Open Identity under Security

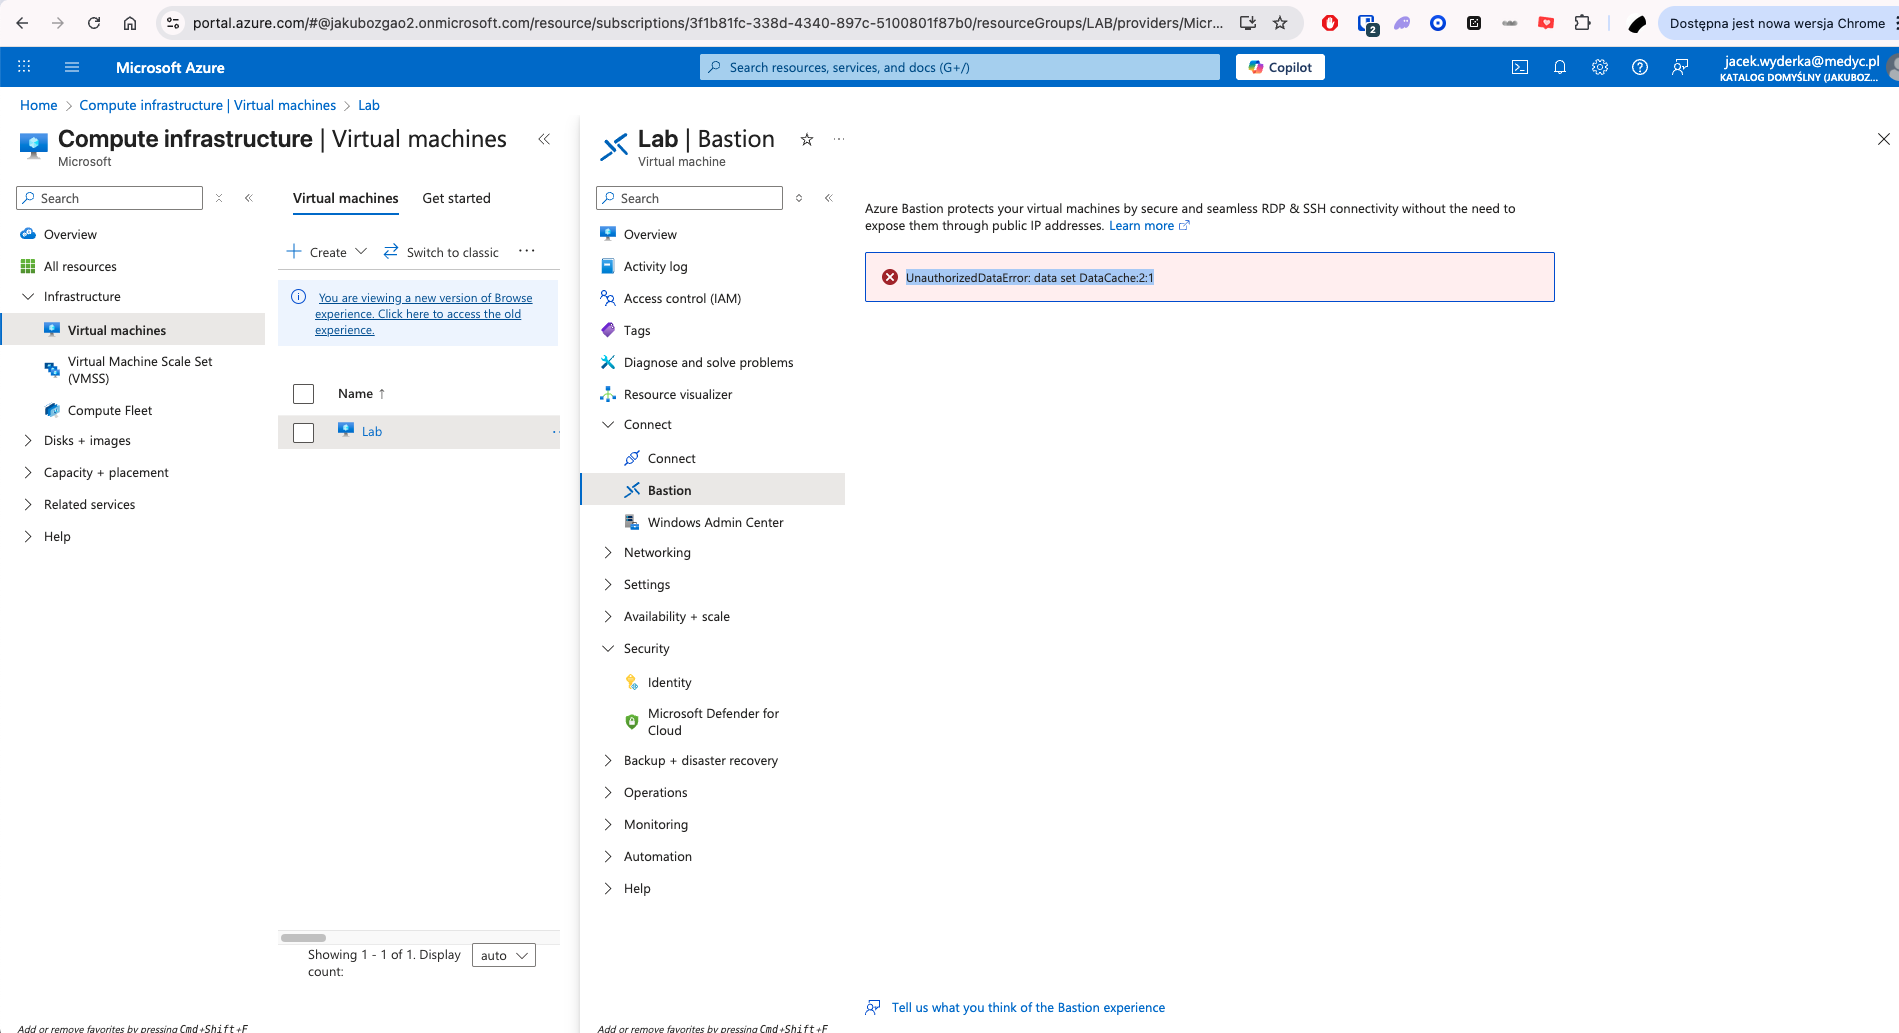[x=669, y=682]
